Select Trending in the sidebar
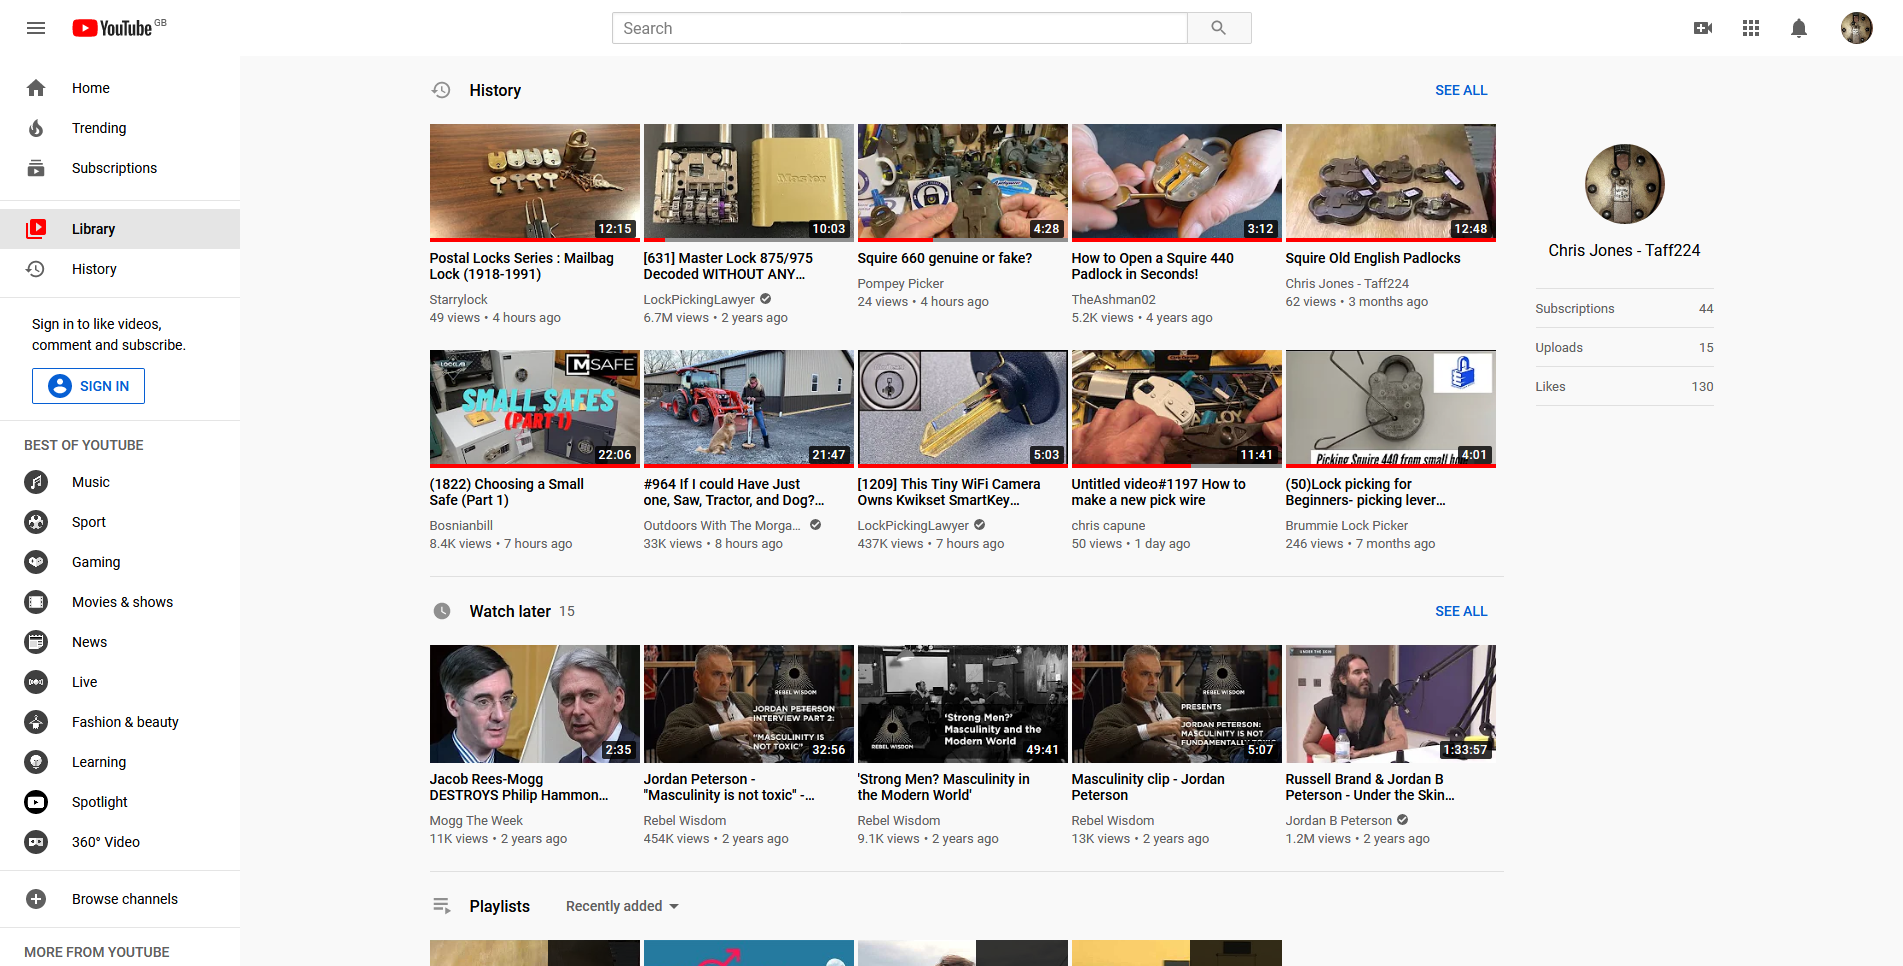The image size is (1903, 966). 99,128
